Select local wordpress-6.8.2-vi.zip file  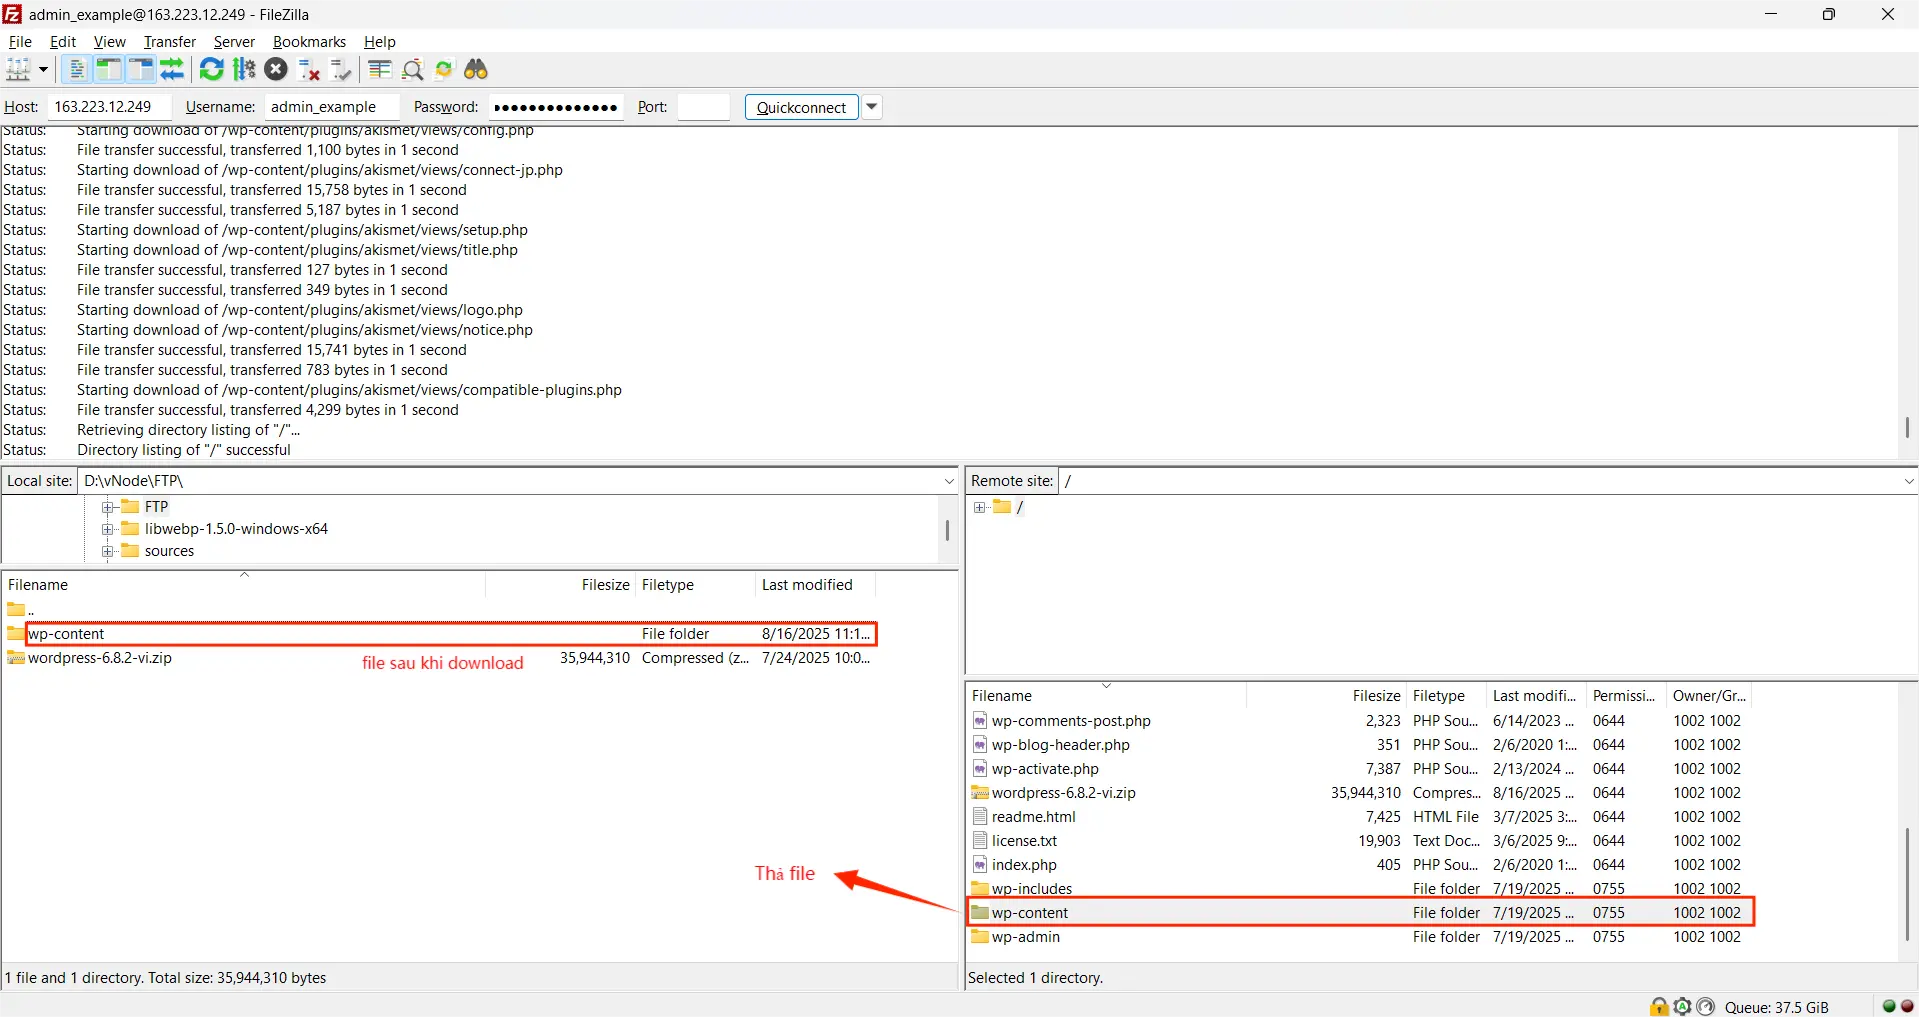pyautogui.click(x=440, y=658)
